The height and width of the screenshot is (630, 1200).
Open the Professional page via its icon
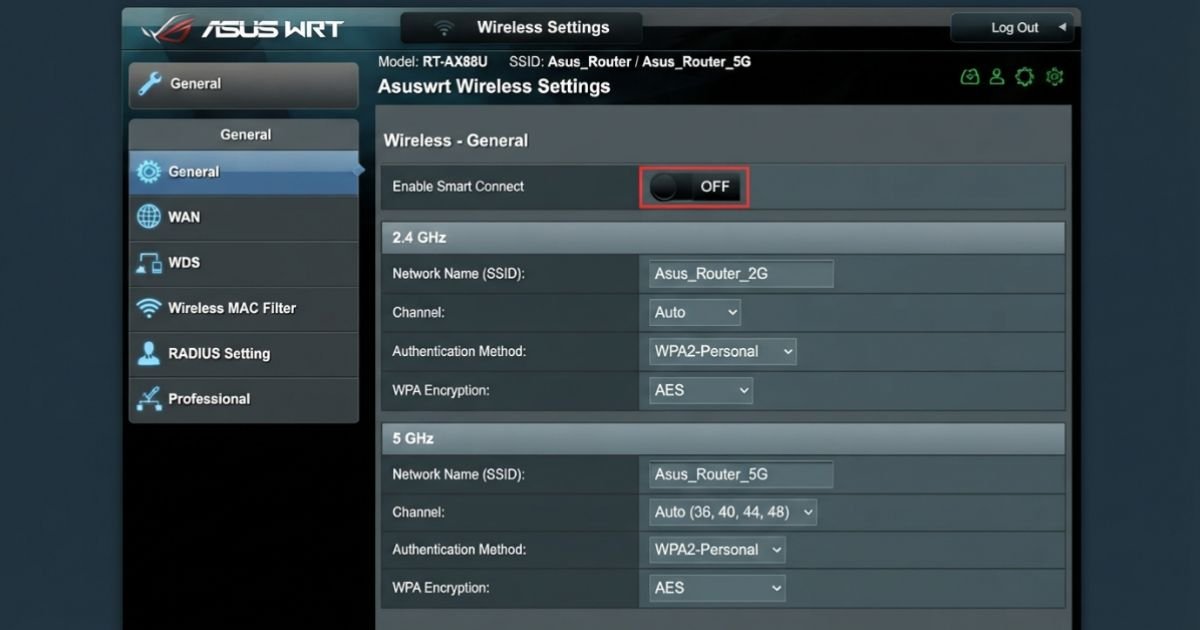[149, 399]
